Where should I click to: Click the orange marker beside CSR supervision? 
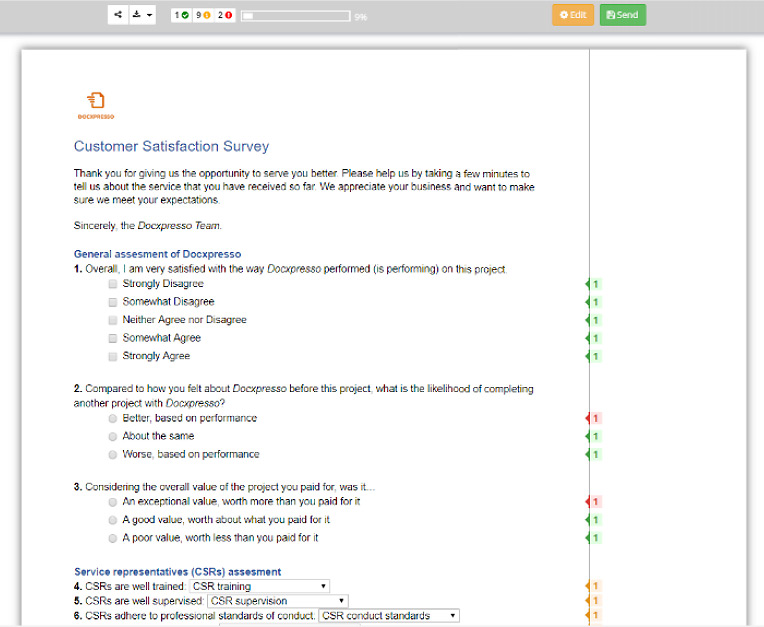(593, 601)
